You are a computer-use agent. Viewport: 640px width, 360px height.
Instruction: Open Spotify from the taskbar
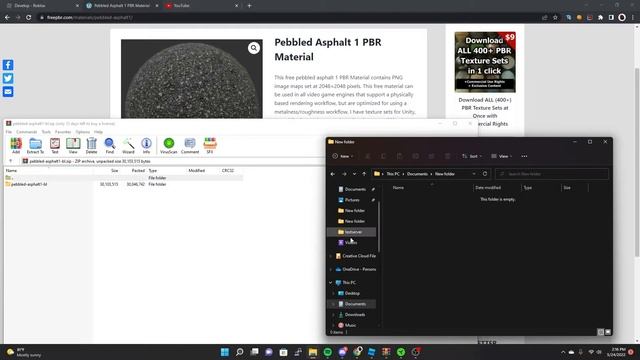(x=328, y=352)
